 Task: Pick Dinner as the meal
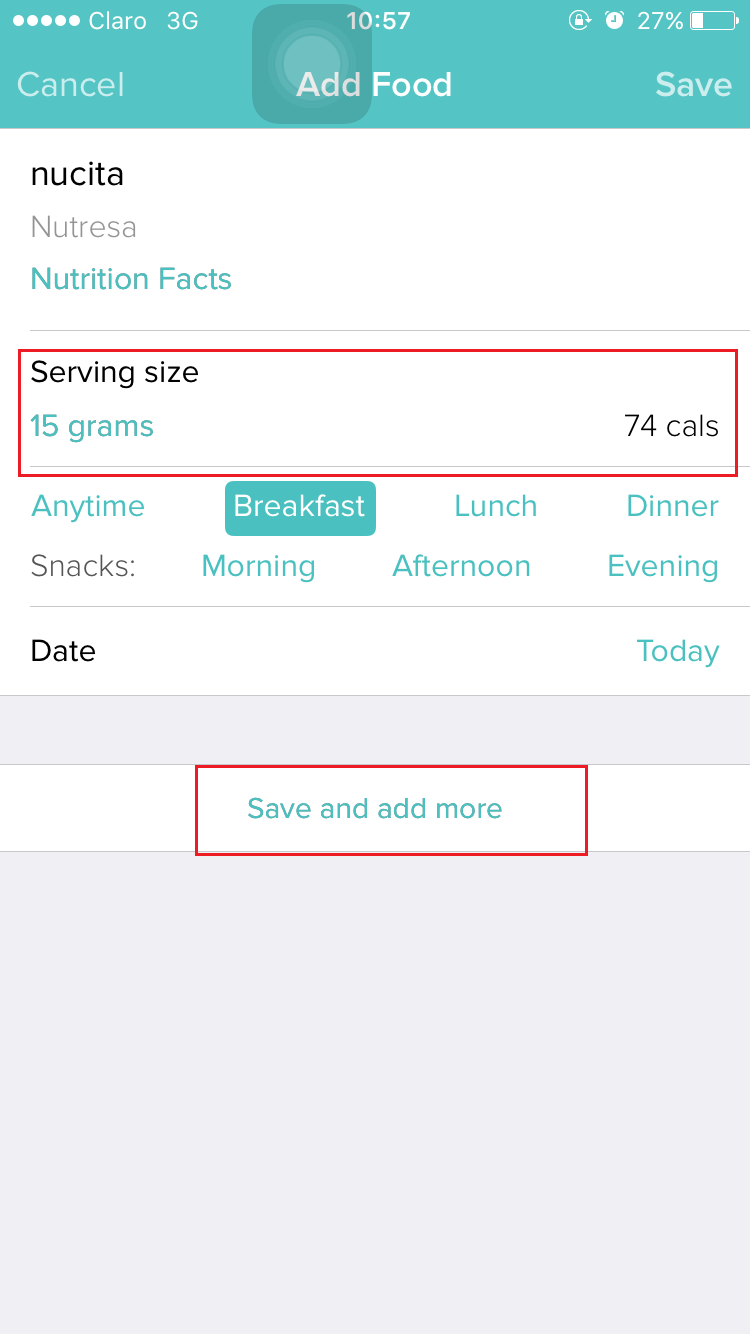tap(672, 506)
